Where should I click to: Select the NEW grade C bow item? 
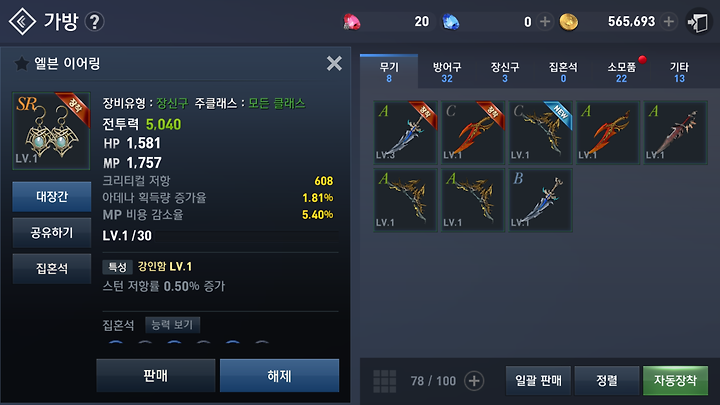tap(540, 132)
